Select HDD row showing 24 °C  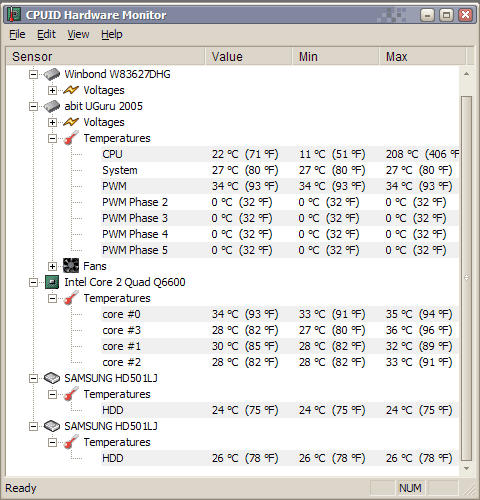pyautogui.click(x=280, y=410)
